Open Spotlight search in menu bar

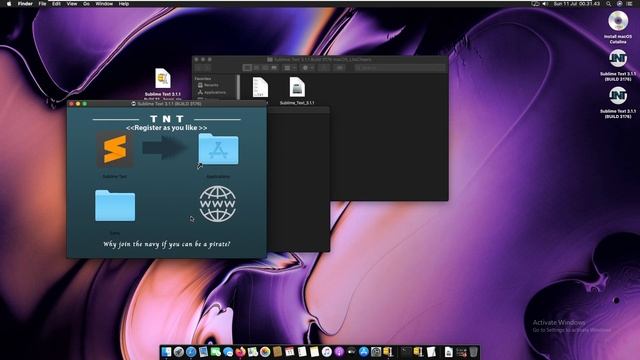pyautogui.click(x=609, y=4)
